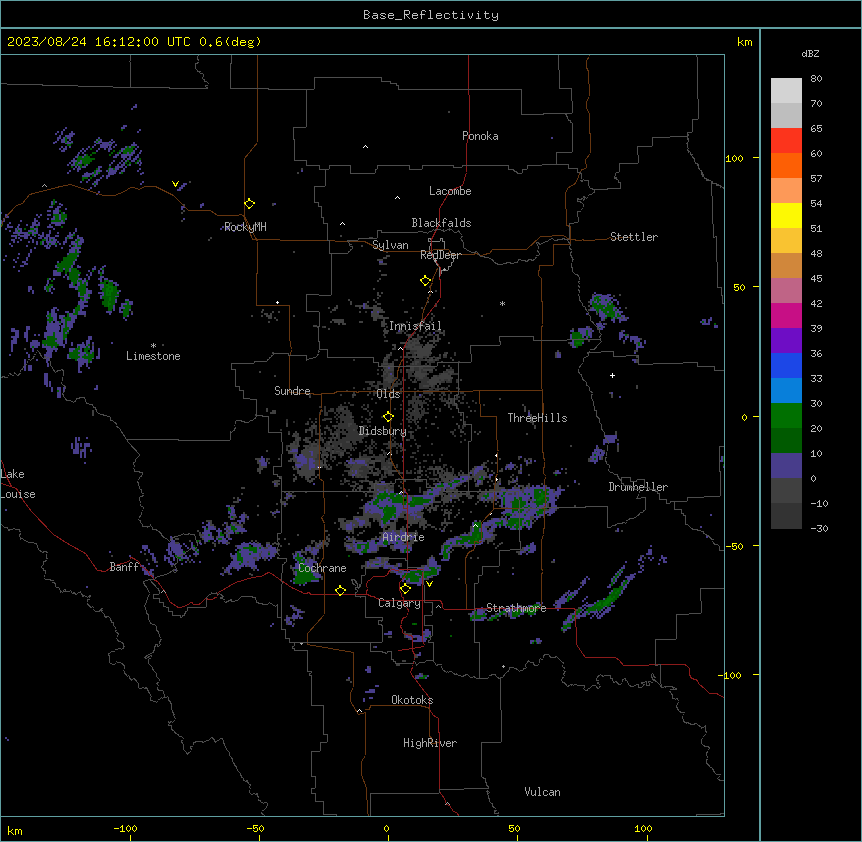Pick the orange 57-60 dBZ legend swatch
Image resolution: width=862 pixels, height=842 pixels.
[786, 165]
